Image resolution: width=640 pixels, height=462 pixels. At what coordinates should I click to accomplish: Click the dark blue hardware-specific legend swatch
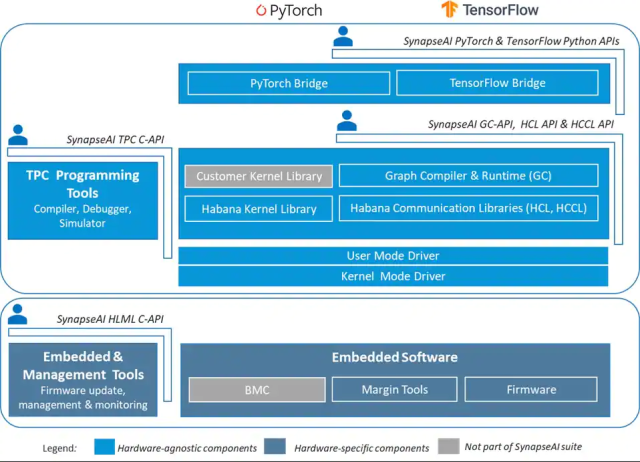click(275, 446)
